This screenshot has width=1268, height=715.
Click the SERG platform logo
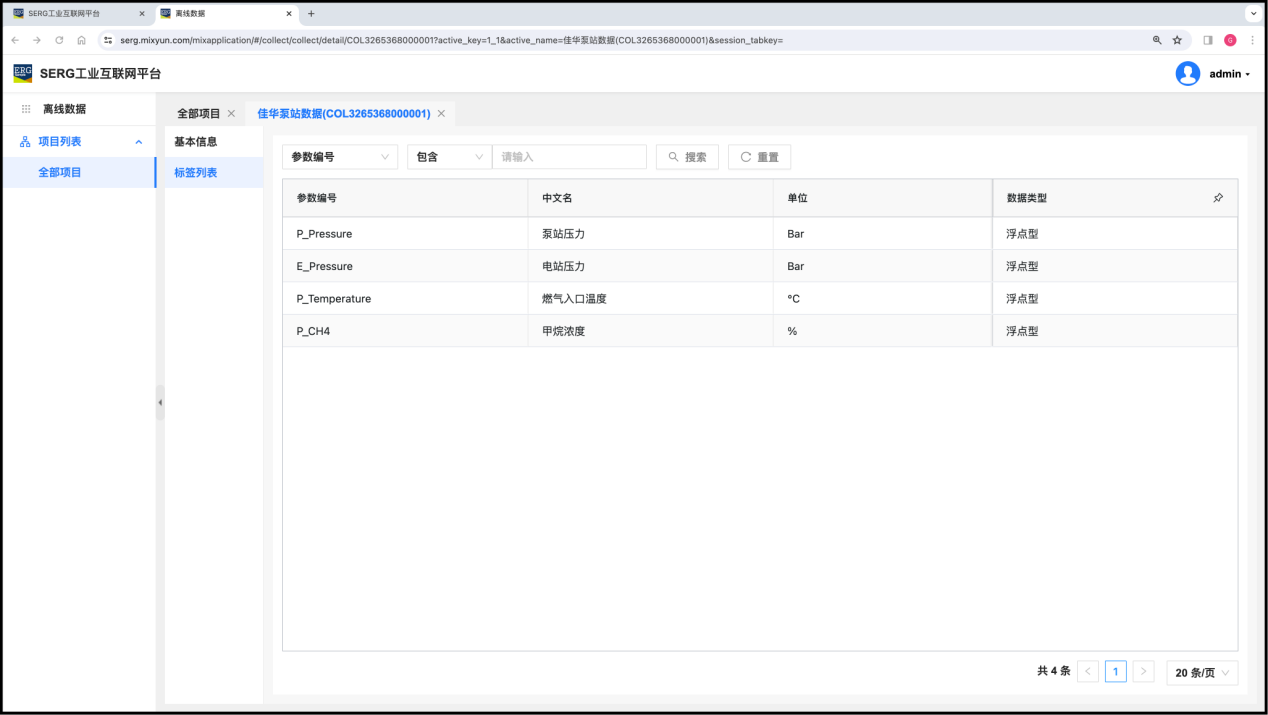[22, 73]
